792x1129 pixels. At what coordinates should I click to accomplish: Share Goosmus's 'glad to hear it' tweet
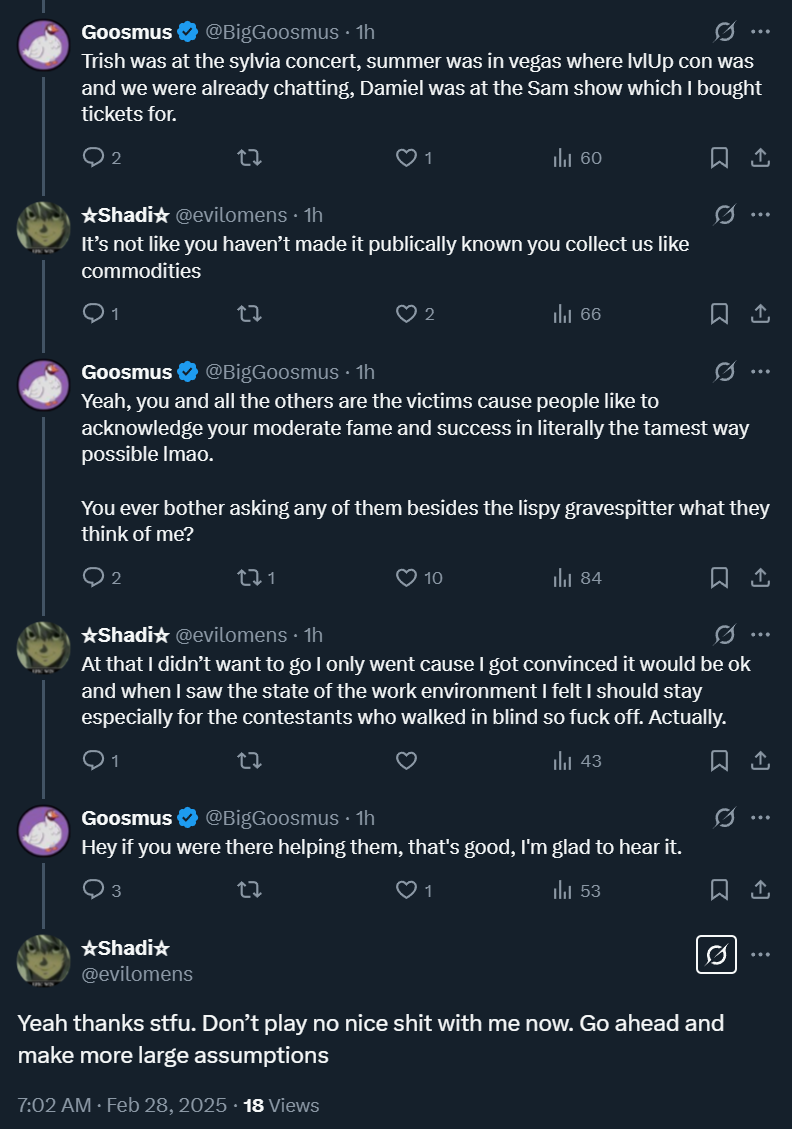click(760, 889)
